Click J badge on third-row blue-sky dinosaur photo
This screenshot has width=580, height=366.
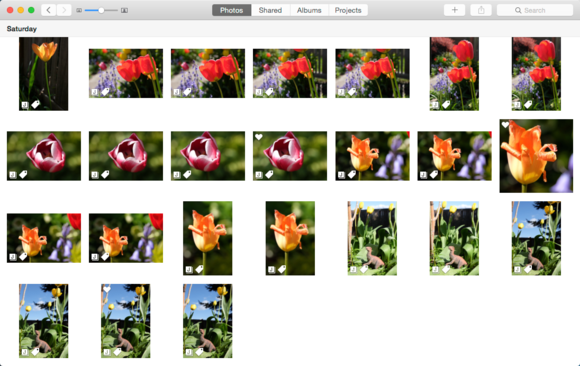pos(517,269)
